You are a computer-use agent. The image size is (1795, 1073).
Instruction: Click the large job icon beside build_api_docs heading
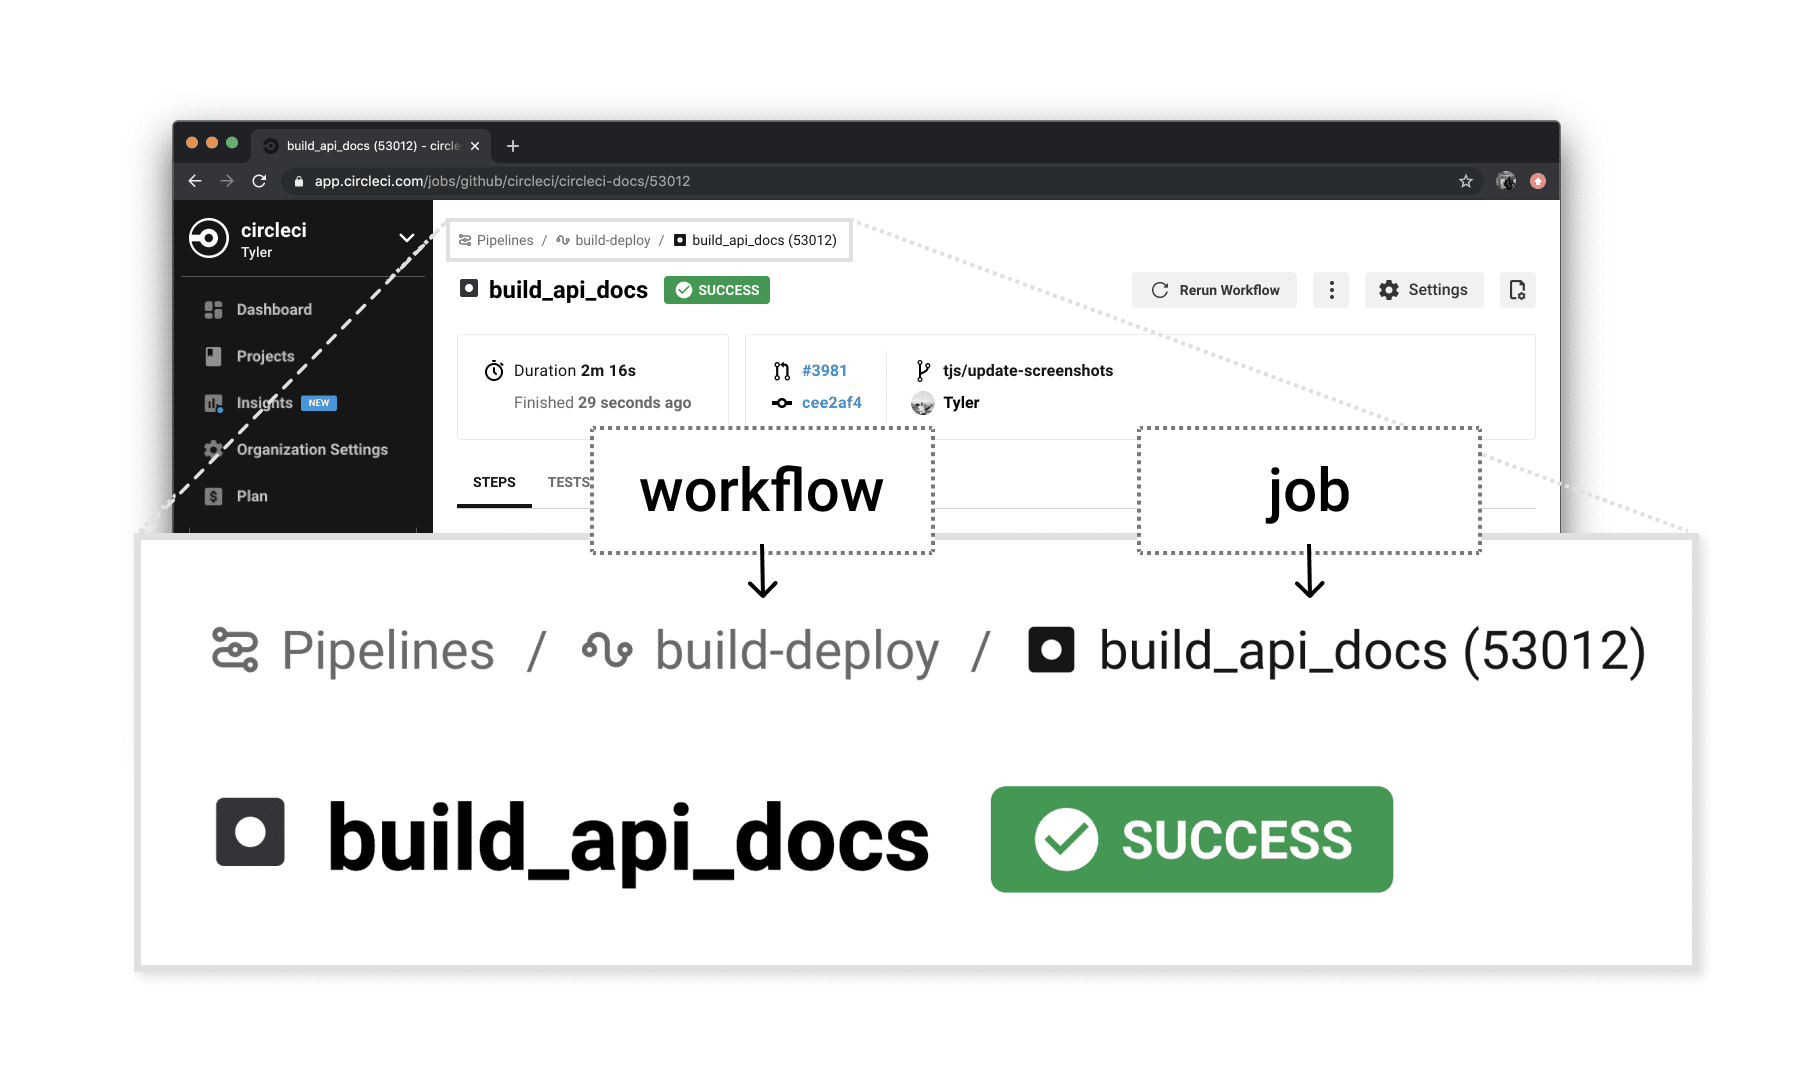tap(250, 832)
